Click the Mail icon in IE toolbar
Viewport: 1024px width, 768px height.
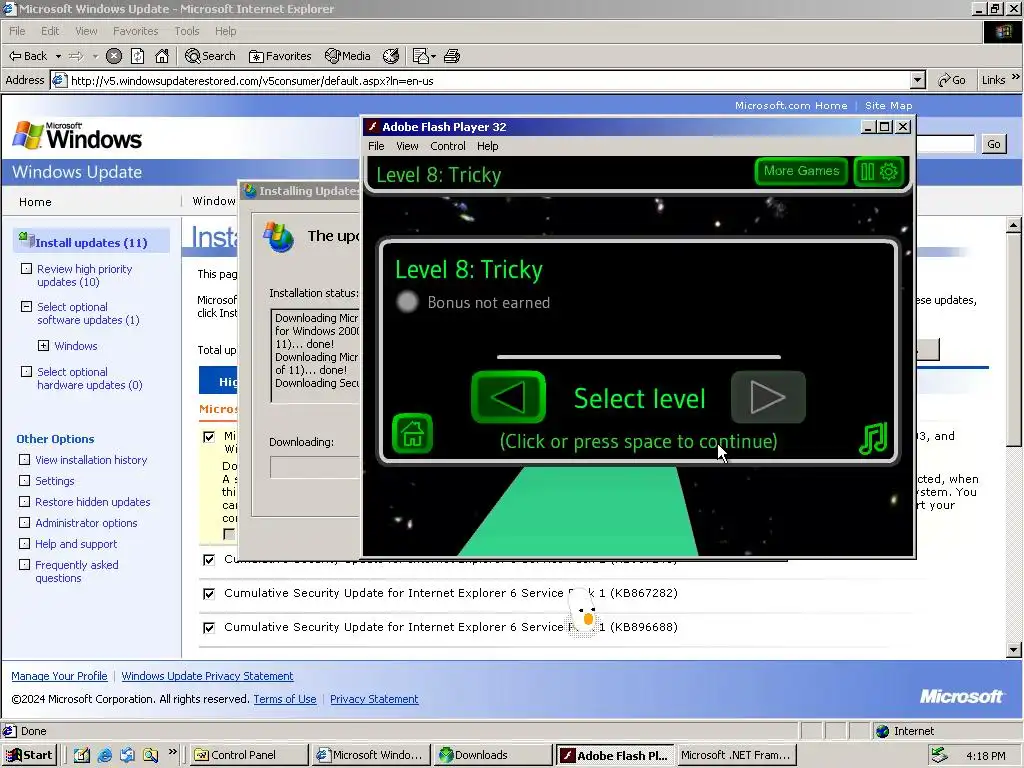pyautogui.click(x=421, y=56)
